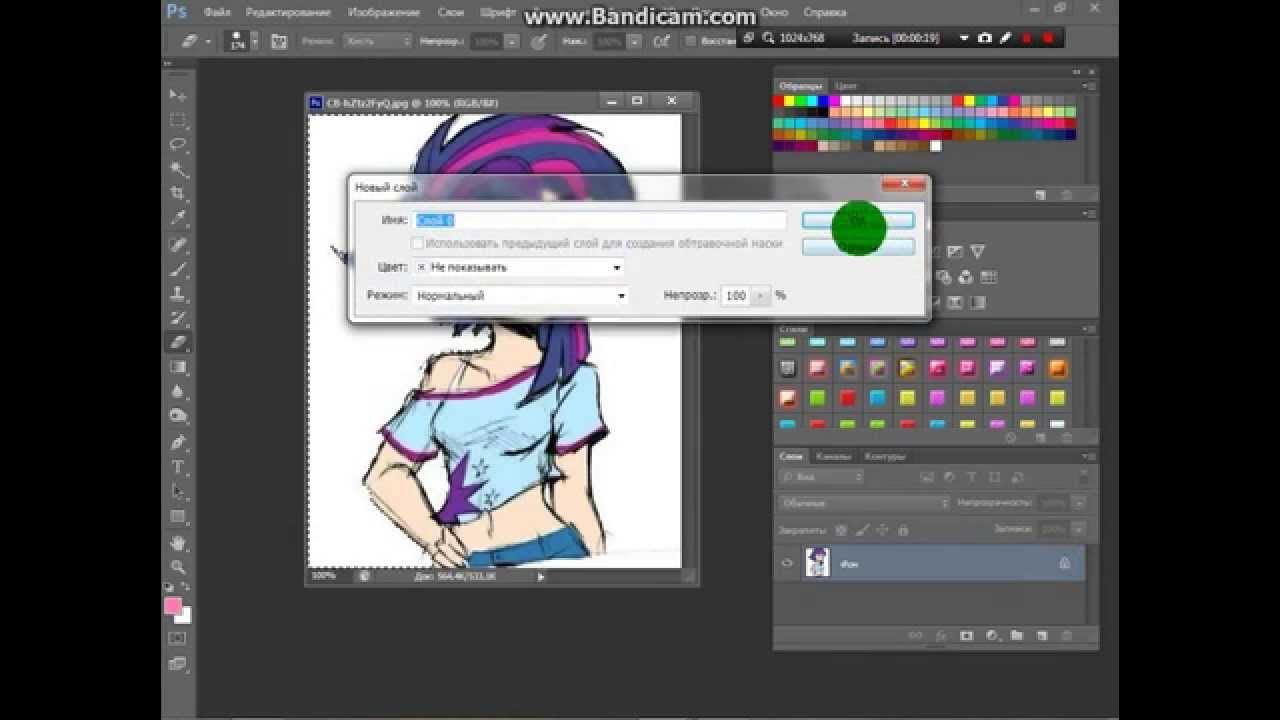Screen dimensions: 1280x720
Task: Click OK in New Layer dialog
Action: tap(858, 220)
